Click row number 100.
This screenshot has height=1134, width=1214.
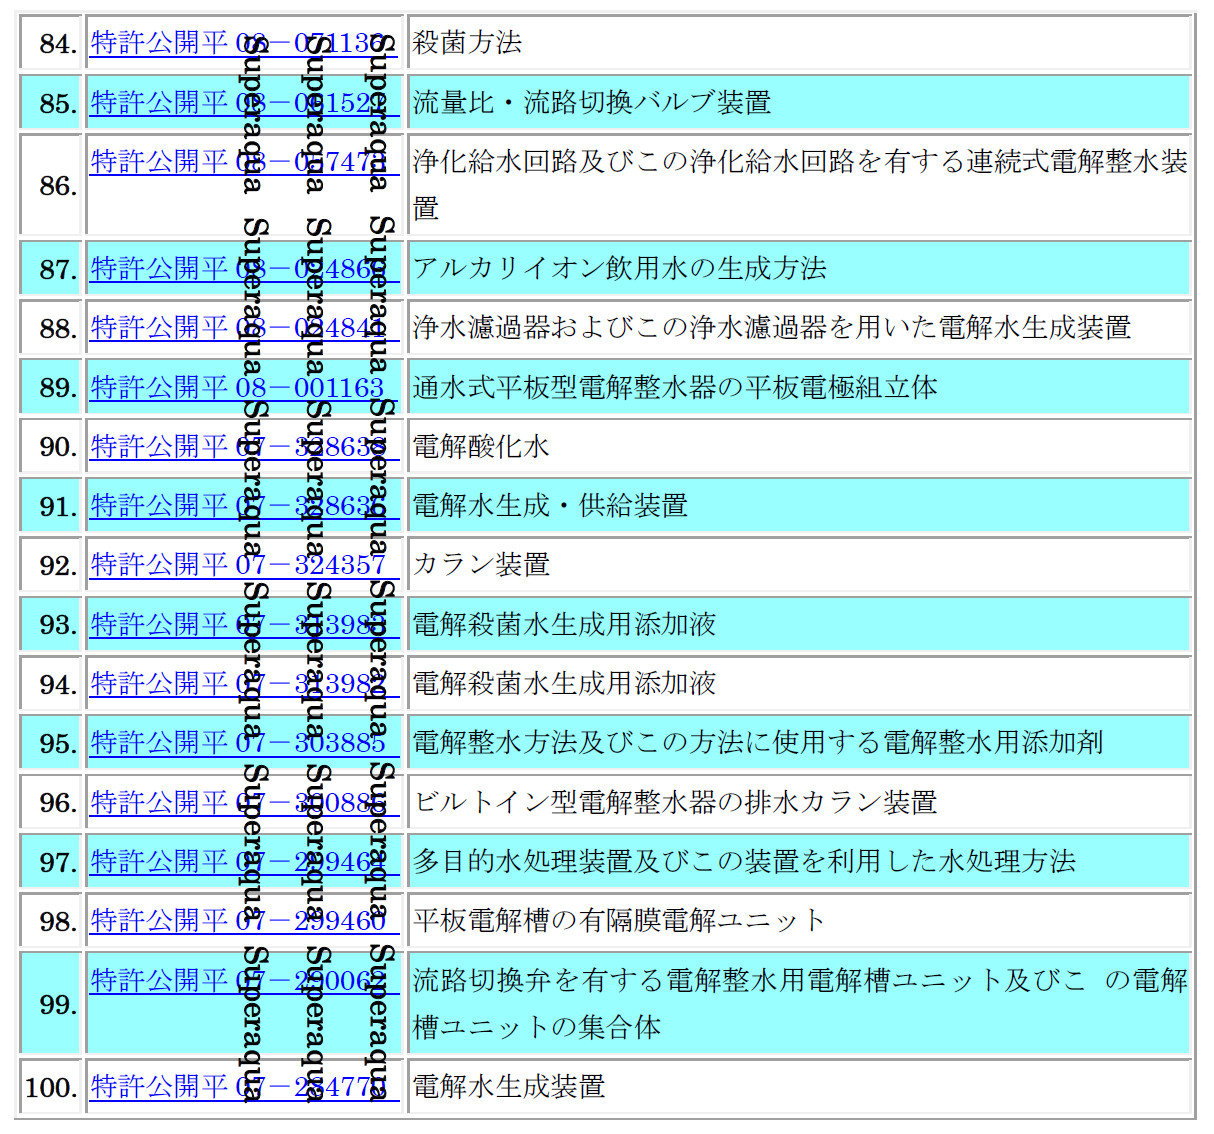tap(52, 1088)
